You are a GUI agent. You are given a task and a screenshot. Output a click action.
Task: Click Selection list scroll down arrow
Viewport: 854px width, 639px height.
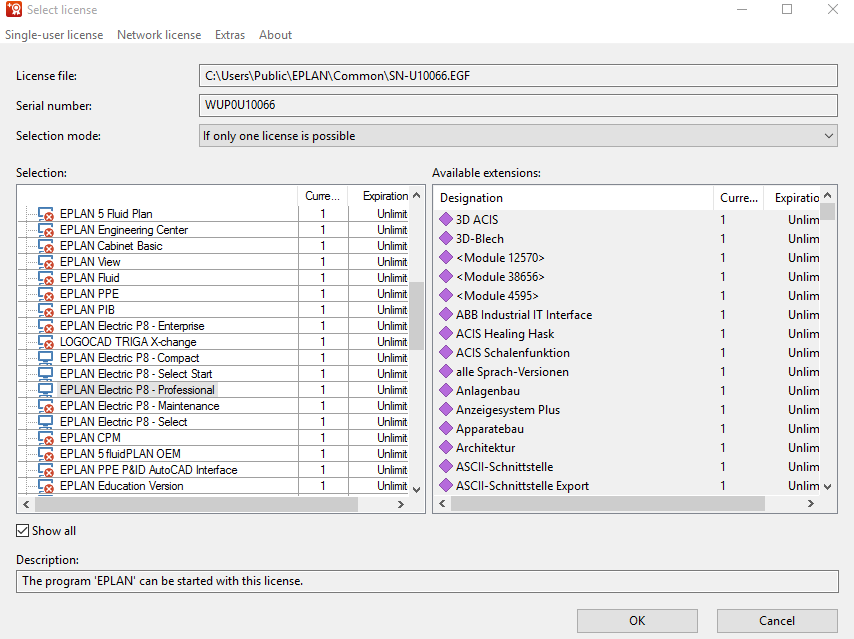(417, 489)
